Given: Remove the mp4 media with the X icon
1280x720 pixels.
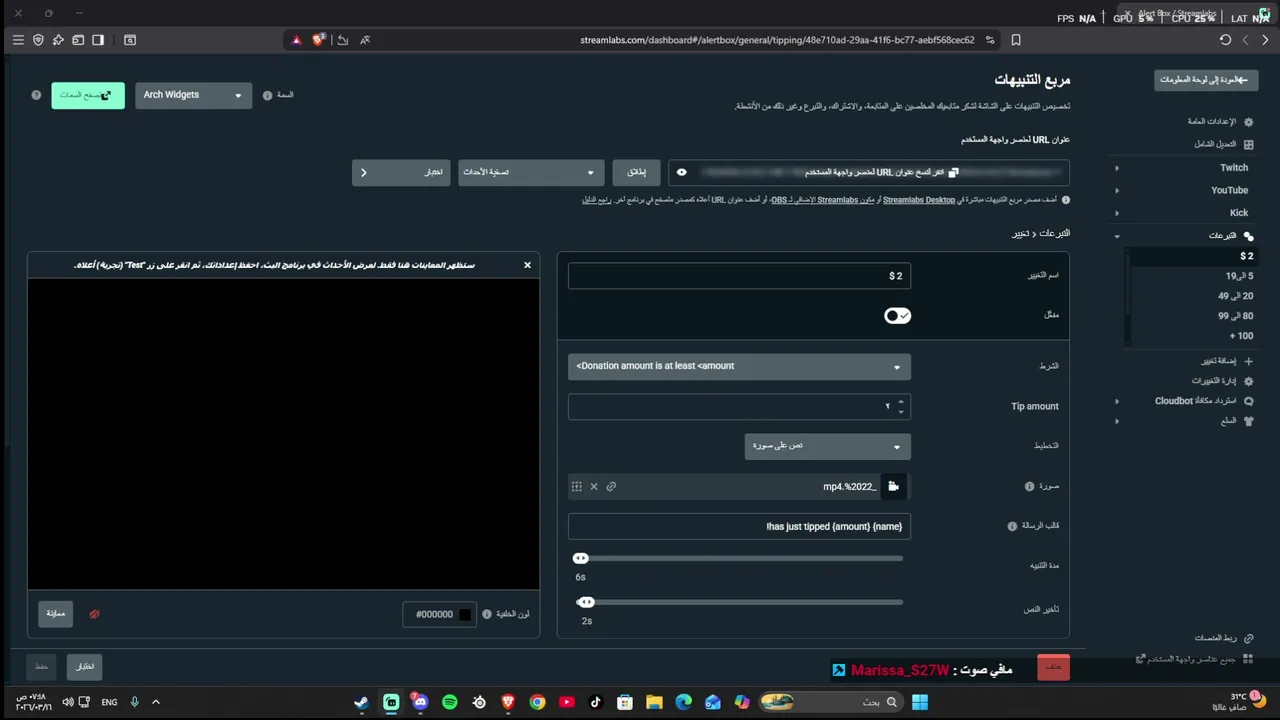Looking at the screenshot, I should click(x=594, y=487).
